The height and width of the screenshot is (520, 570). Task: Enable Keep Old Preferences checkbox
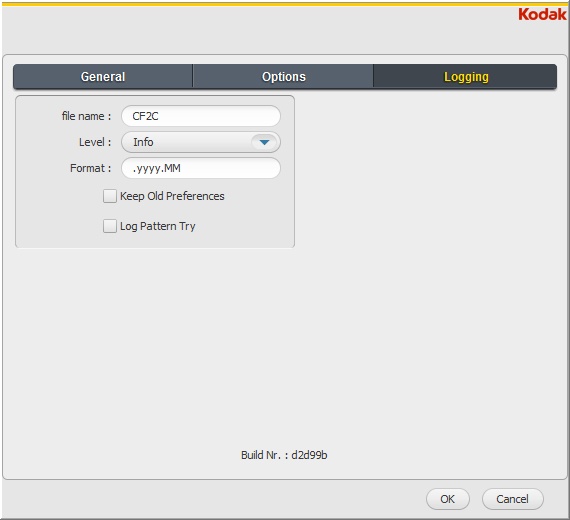(x=109, y=196)
